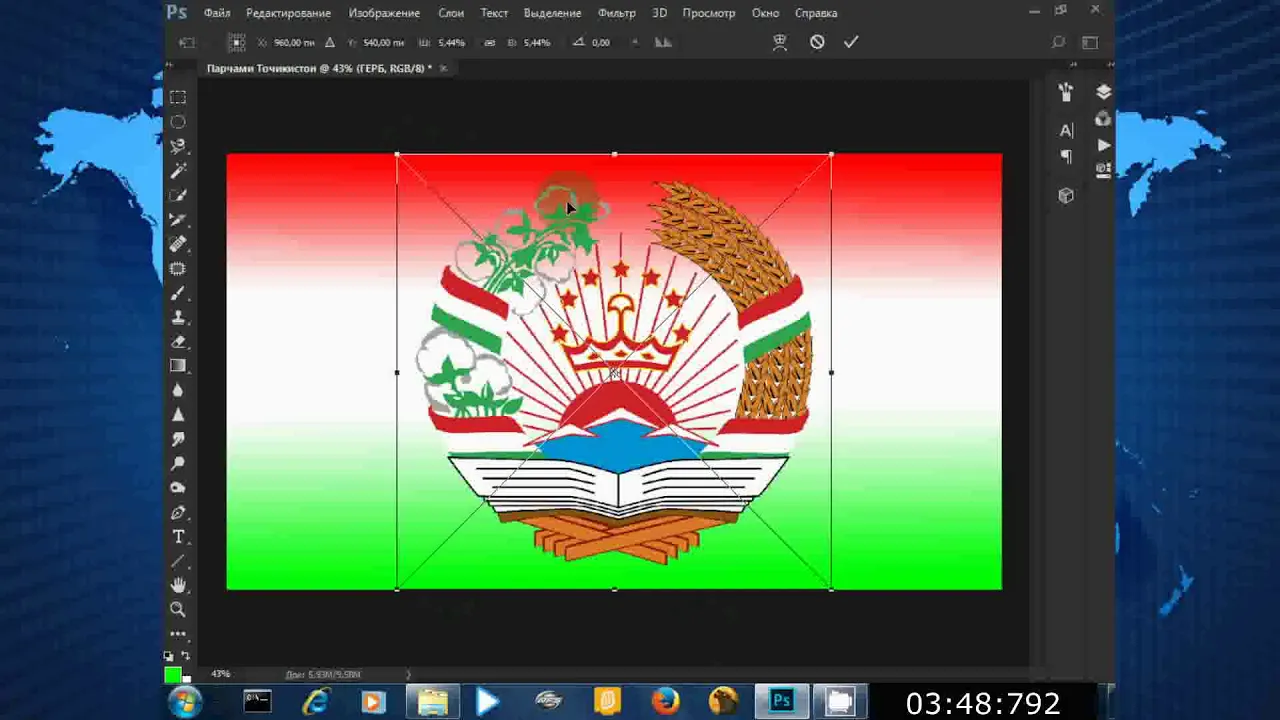Edit the 43% zoom level field
This screenshot has width=1280, height=720.
coord(221,674)
